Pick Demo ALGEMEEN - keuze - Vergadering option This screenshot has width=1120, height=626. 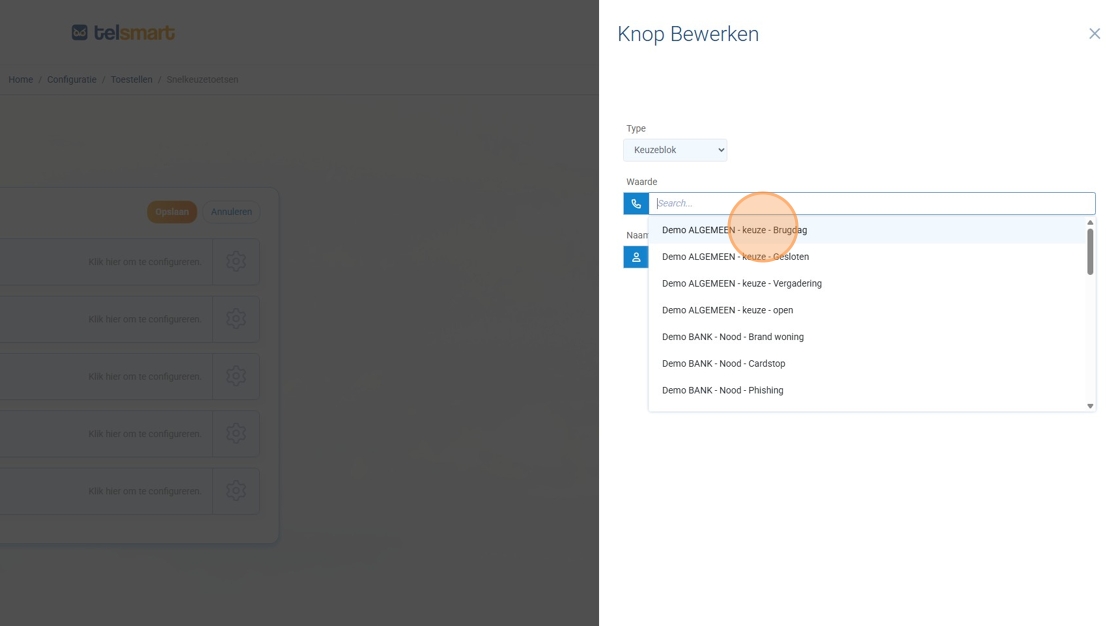(741, 284)
